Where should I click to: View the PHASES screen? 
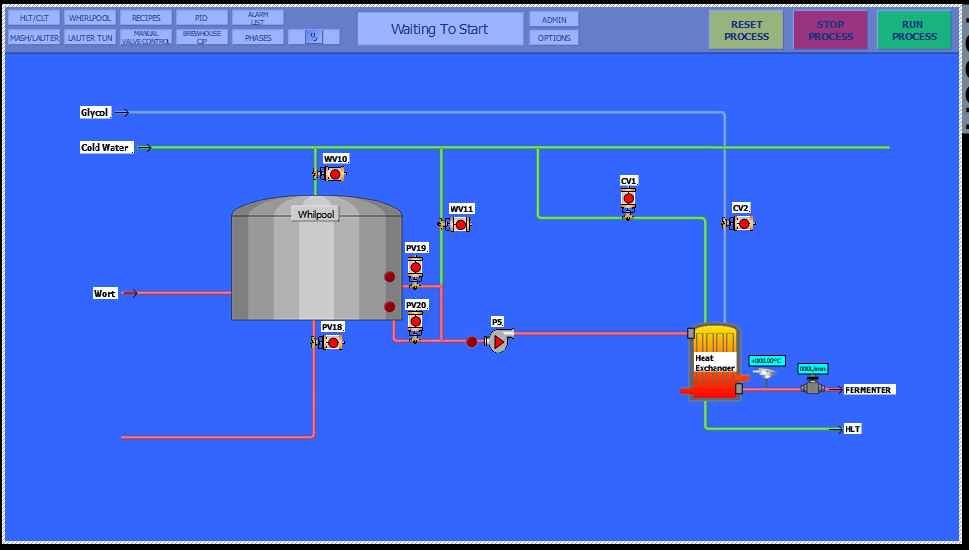click(x=258, y=38)
